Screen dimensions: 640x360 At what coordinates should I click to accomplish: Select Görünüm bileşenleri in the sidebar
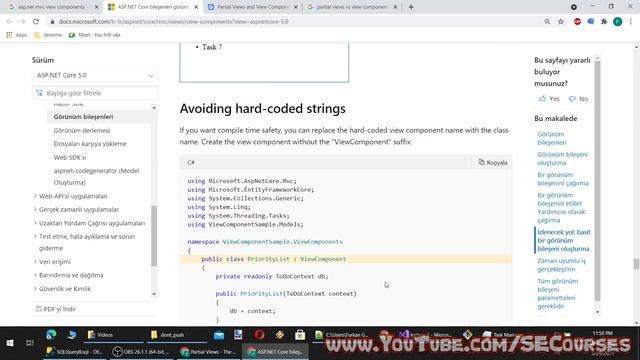coord(83,117)
